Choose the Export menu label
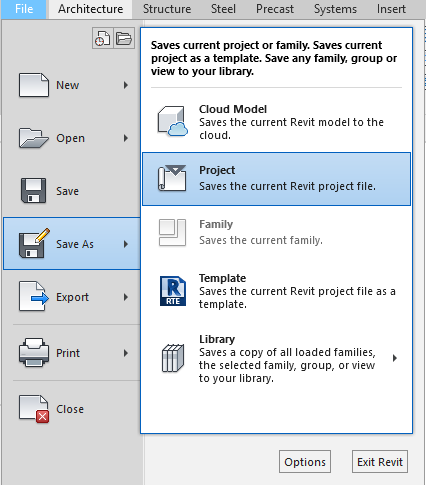Viewport: 426px width, 485px height. click(72, 297)
